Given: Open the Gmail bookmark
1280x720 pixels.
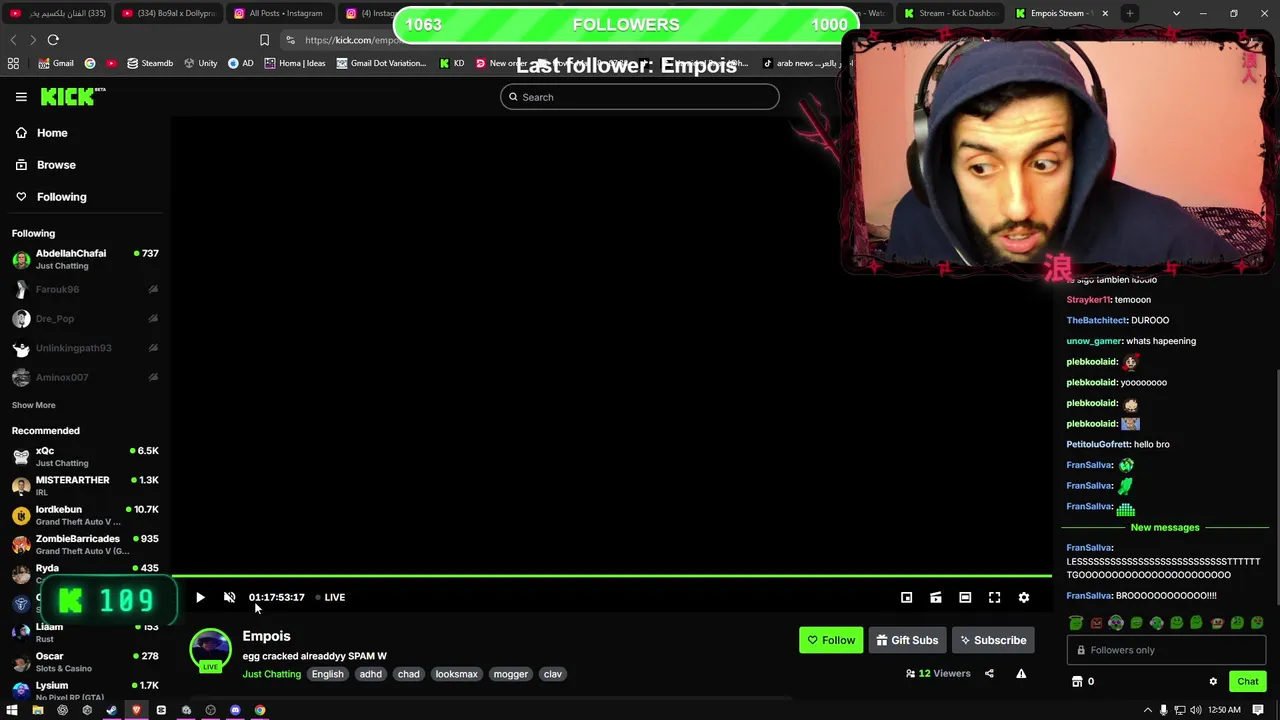Looking at the screenshot, I should coord(56,63).
